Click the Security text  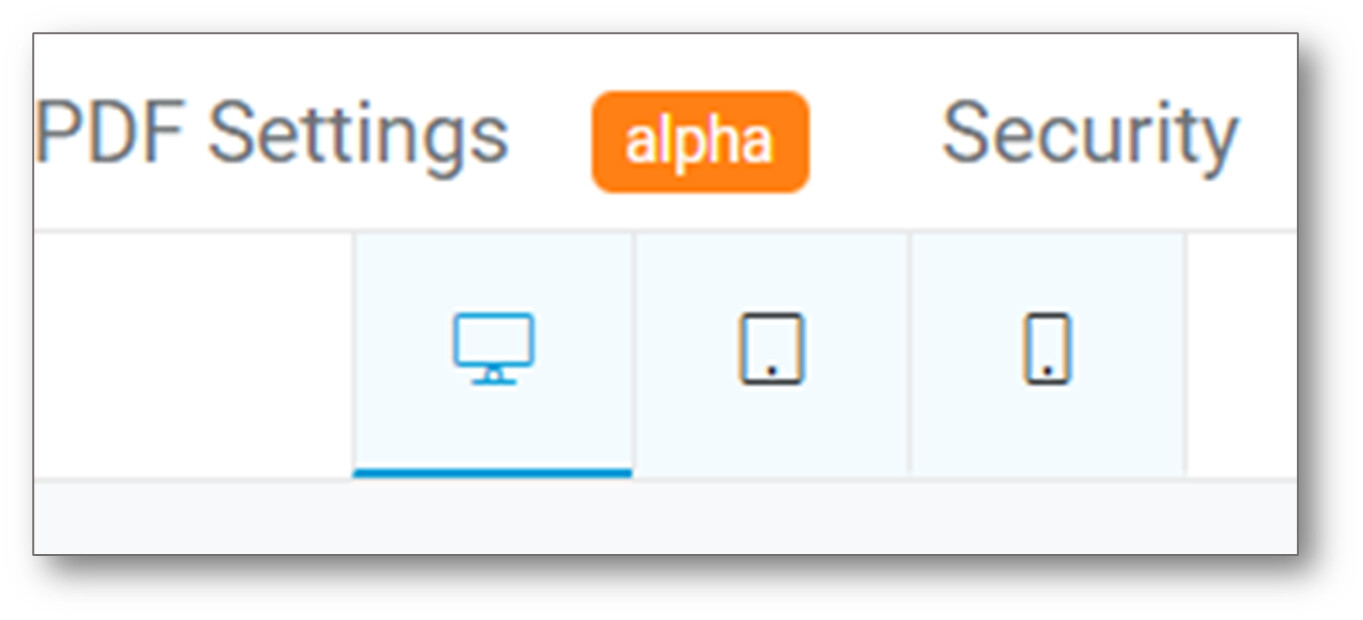pos(1090,134)
